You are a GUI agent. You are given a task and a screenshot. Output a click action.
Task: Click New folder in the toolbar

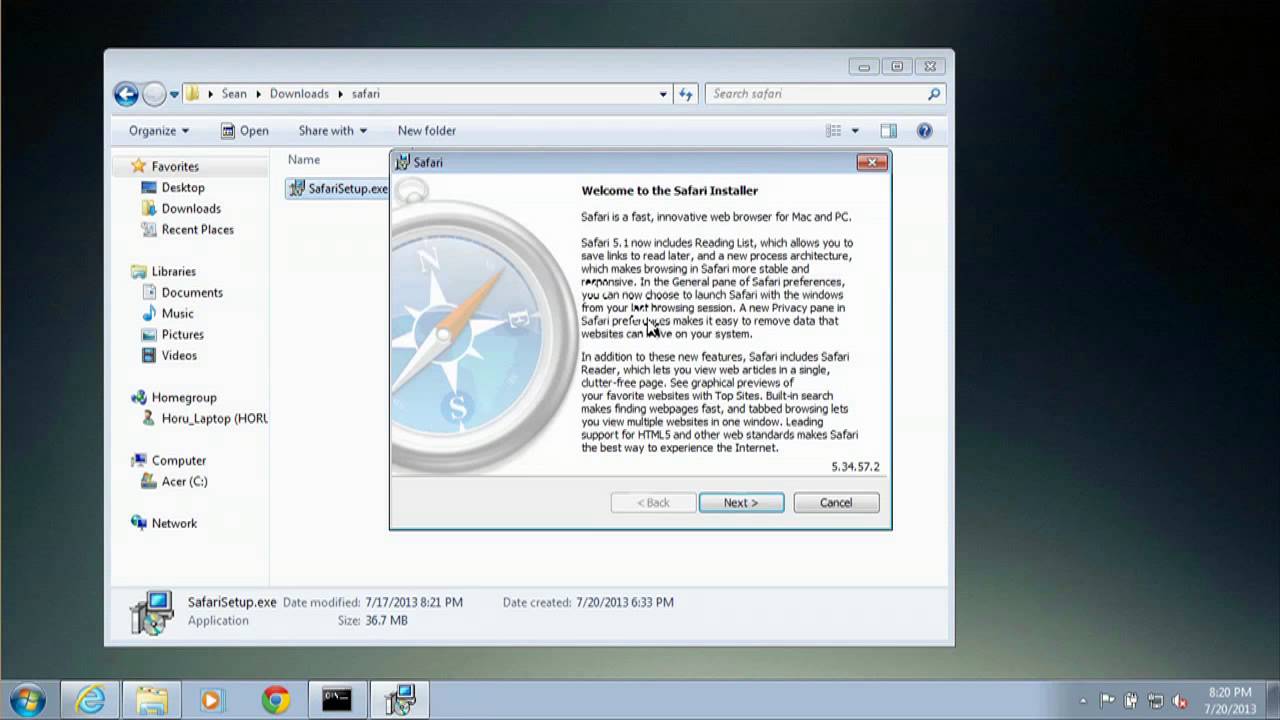(x=427, y=131)
